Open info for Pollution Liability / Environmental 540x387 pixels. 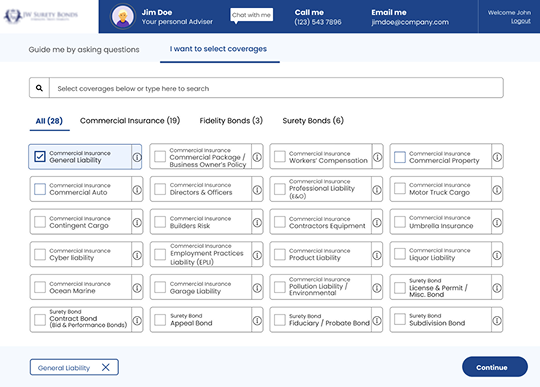[x=377, y=288]
